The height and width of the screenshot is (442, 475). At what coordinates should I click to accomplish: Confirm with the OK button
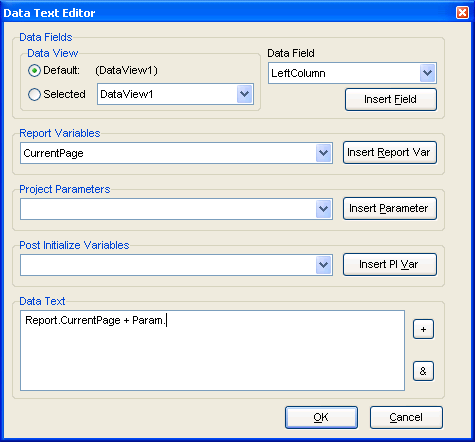321,417
